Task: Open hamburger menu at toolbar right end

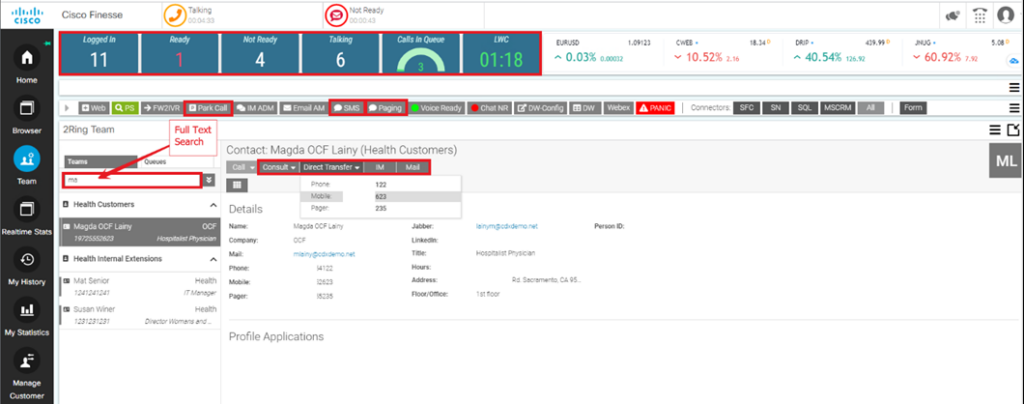Action: [x=1014, y=108]
